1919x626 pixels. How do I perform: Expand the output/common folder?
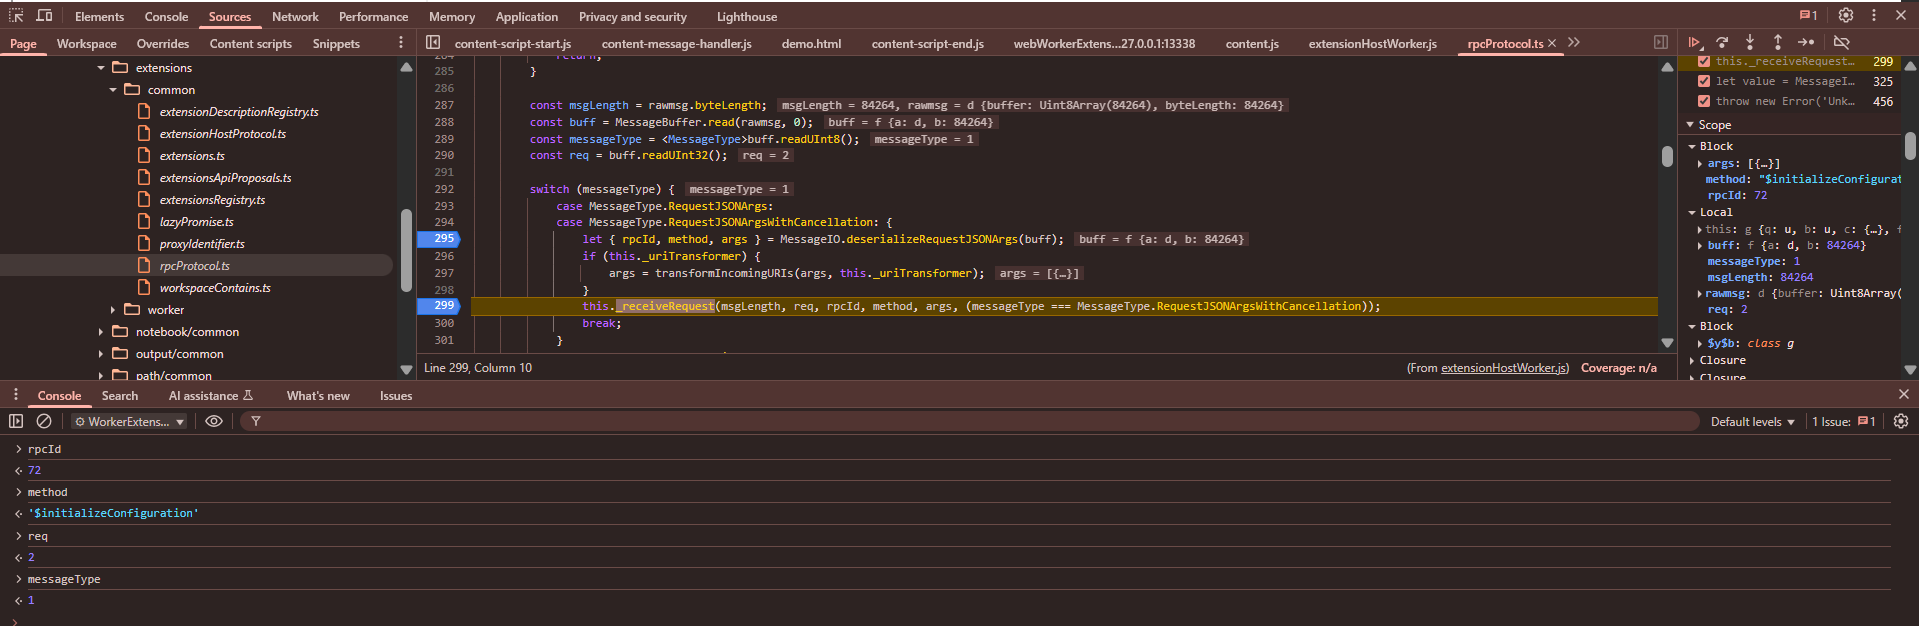click(x=101, y=354)
